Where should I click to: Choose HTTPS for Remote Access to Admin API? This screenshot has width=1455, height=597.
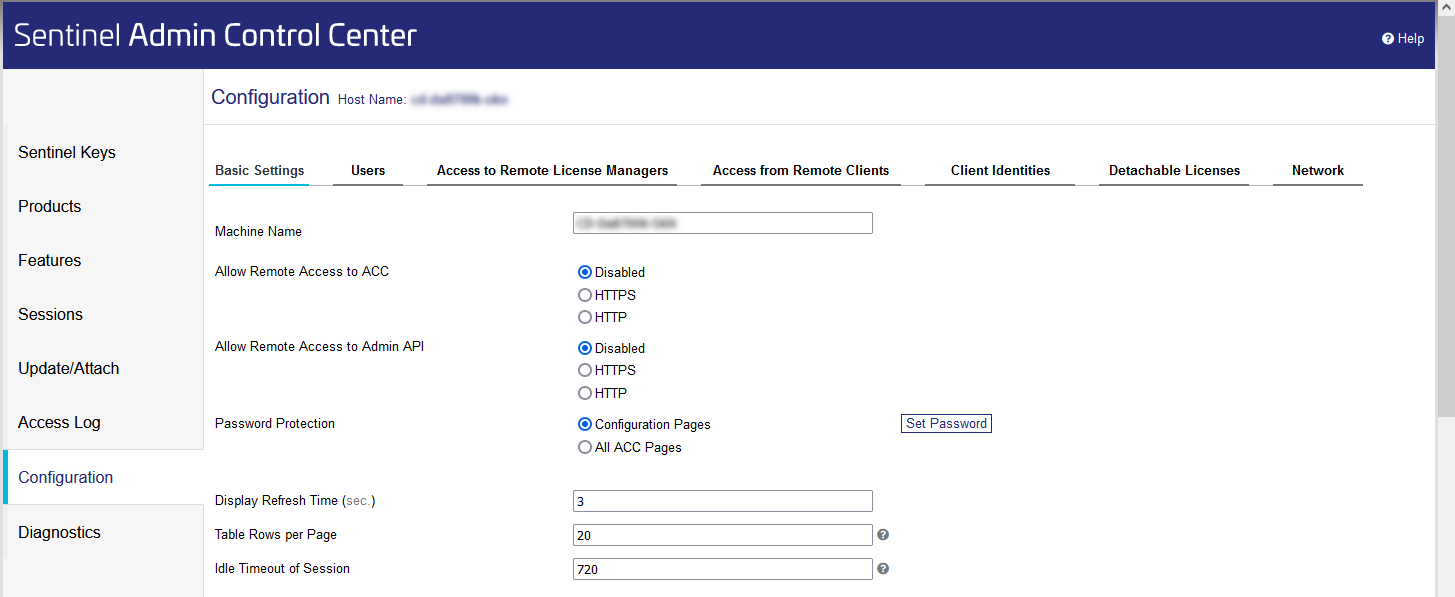point(585,370)
